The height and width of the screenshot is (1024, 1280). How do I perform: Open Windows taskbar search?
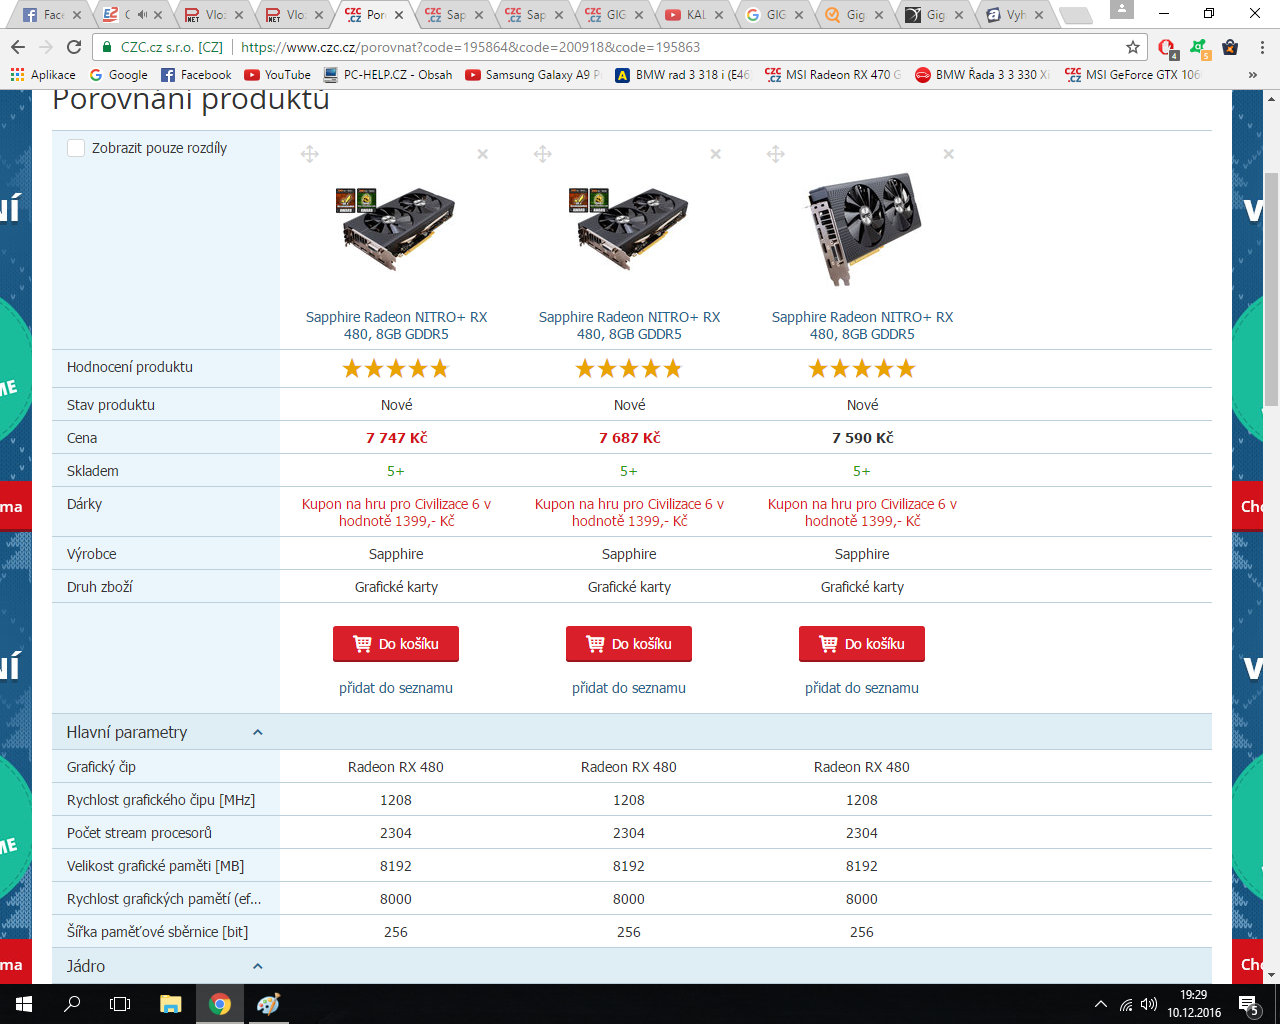click(x=72, y=1004)
